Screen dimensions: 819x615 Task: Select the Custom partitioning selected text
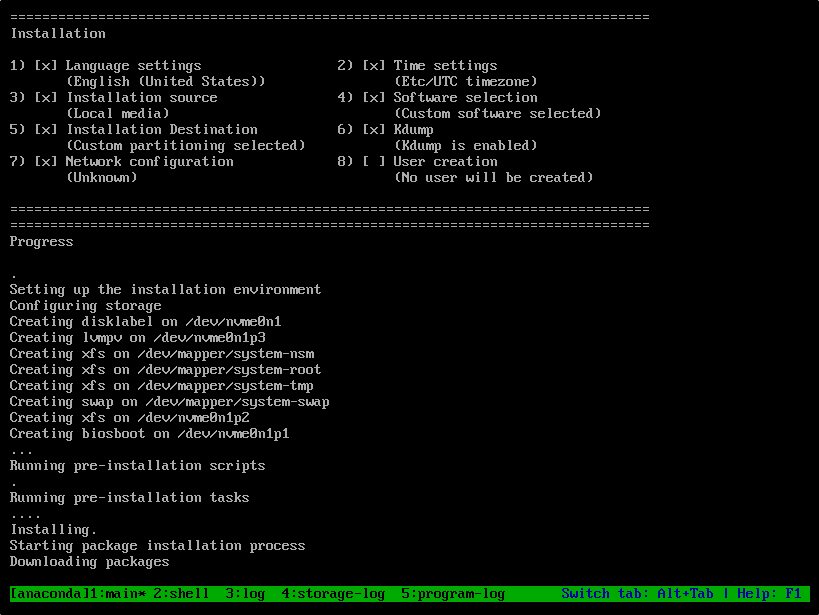[185, 145]
